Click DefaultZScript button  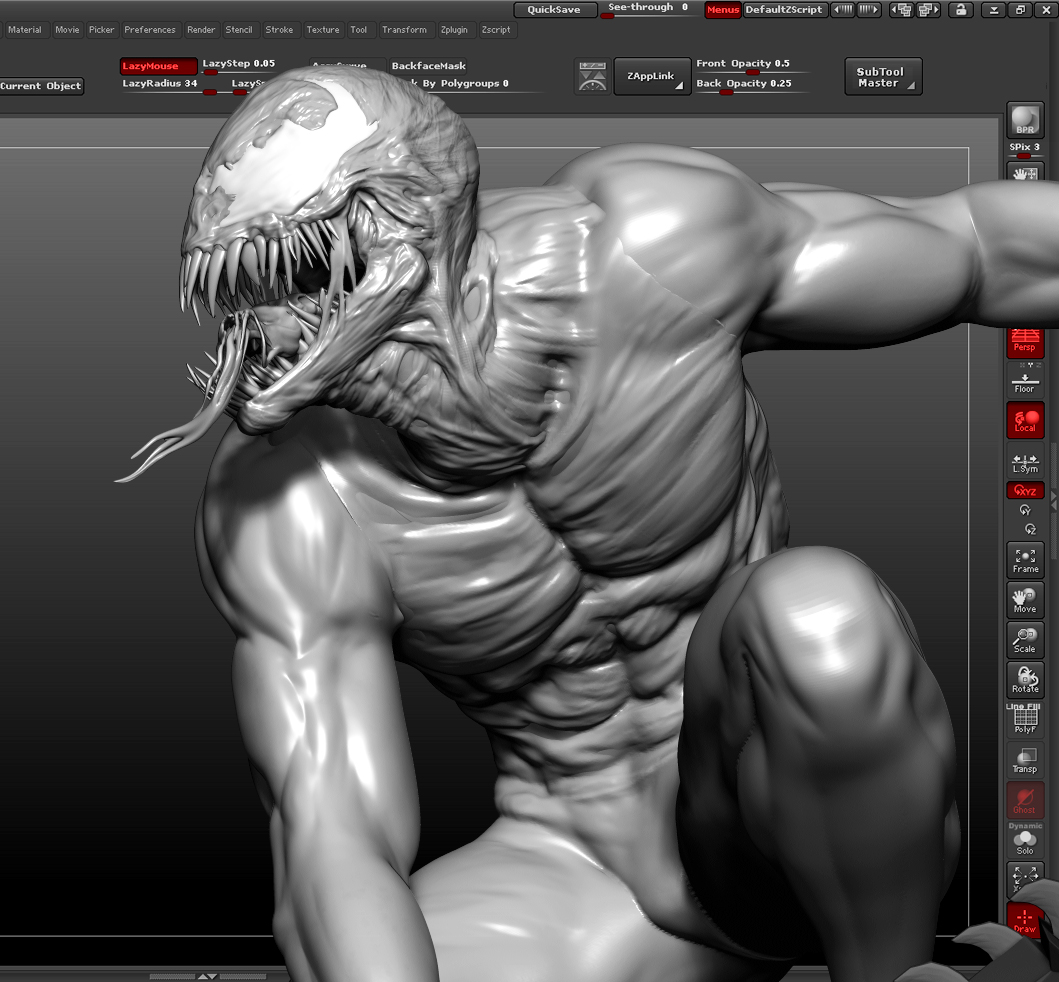(785, 9)
